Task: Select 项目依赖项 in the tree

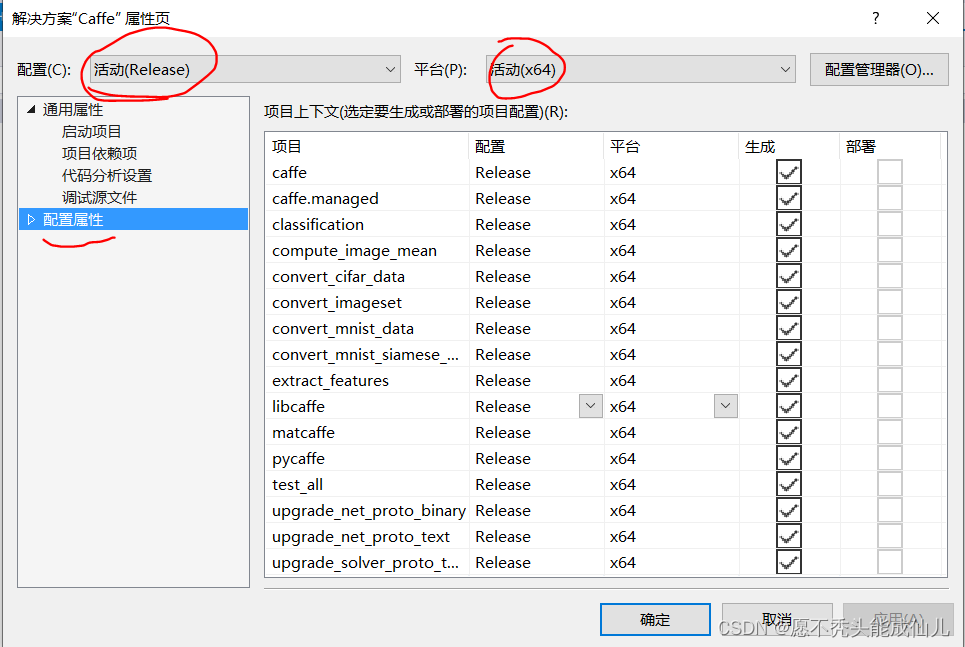Action: (99, 153)
